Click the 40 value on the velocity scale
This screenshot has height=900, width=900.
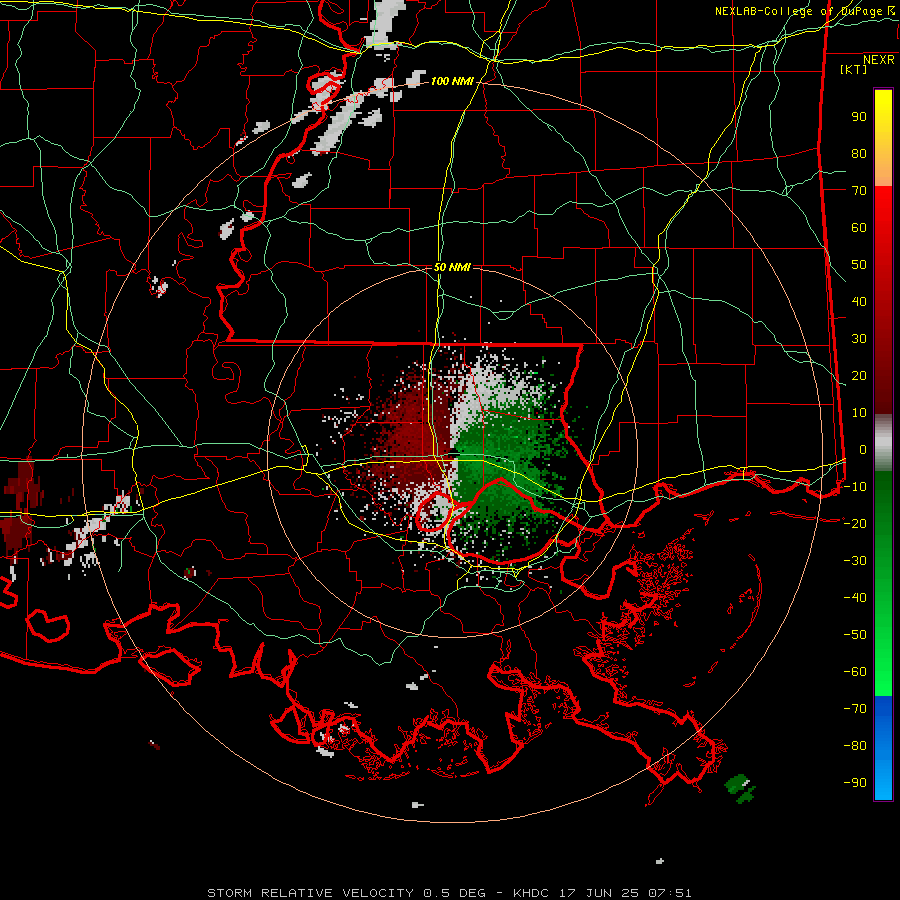(859, 302)
